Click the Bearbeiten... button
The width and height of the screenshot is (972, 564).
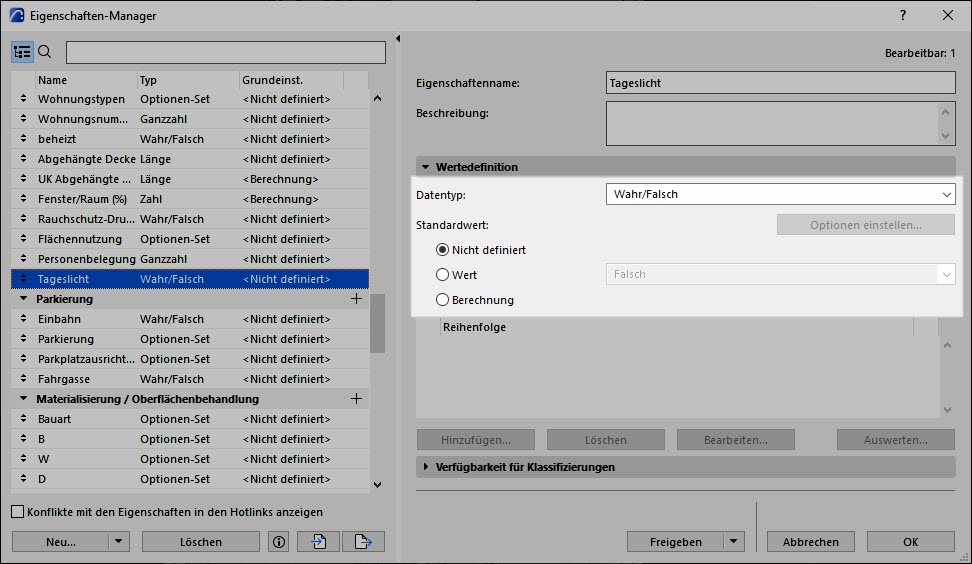point(736,440)
